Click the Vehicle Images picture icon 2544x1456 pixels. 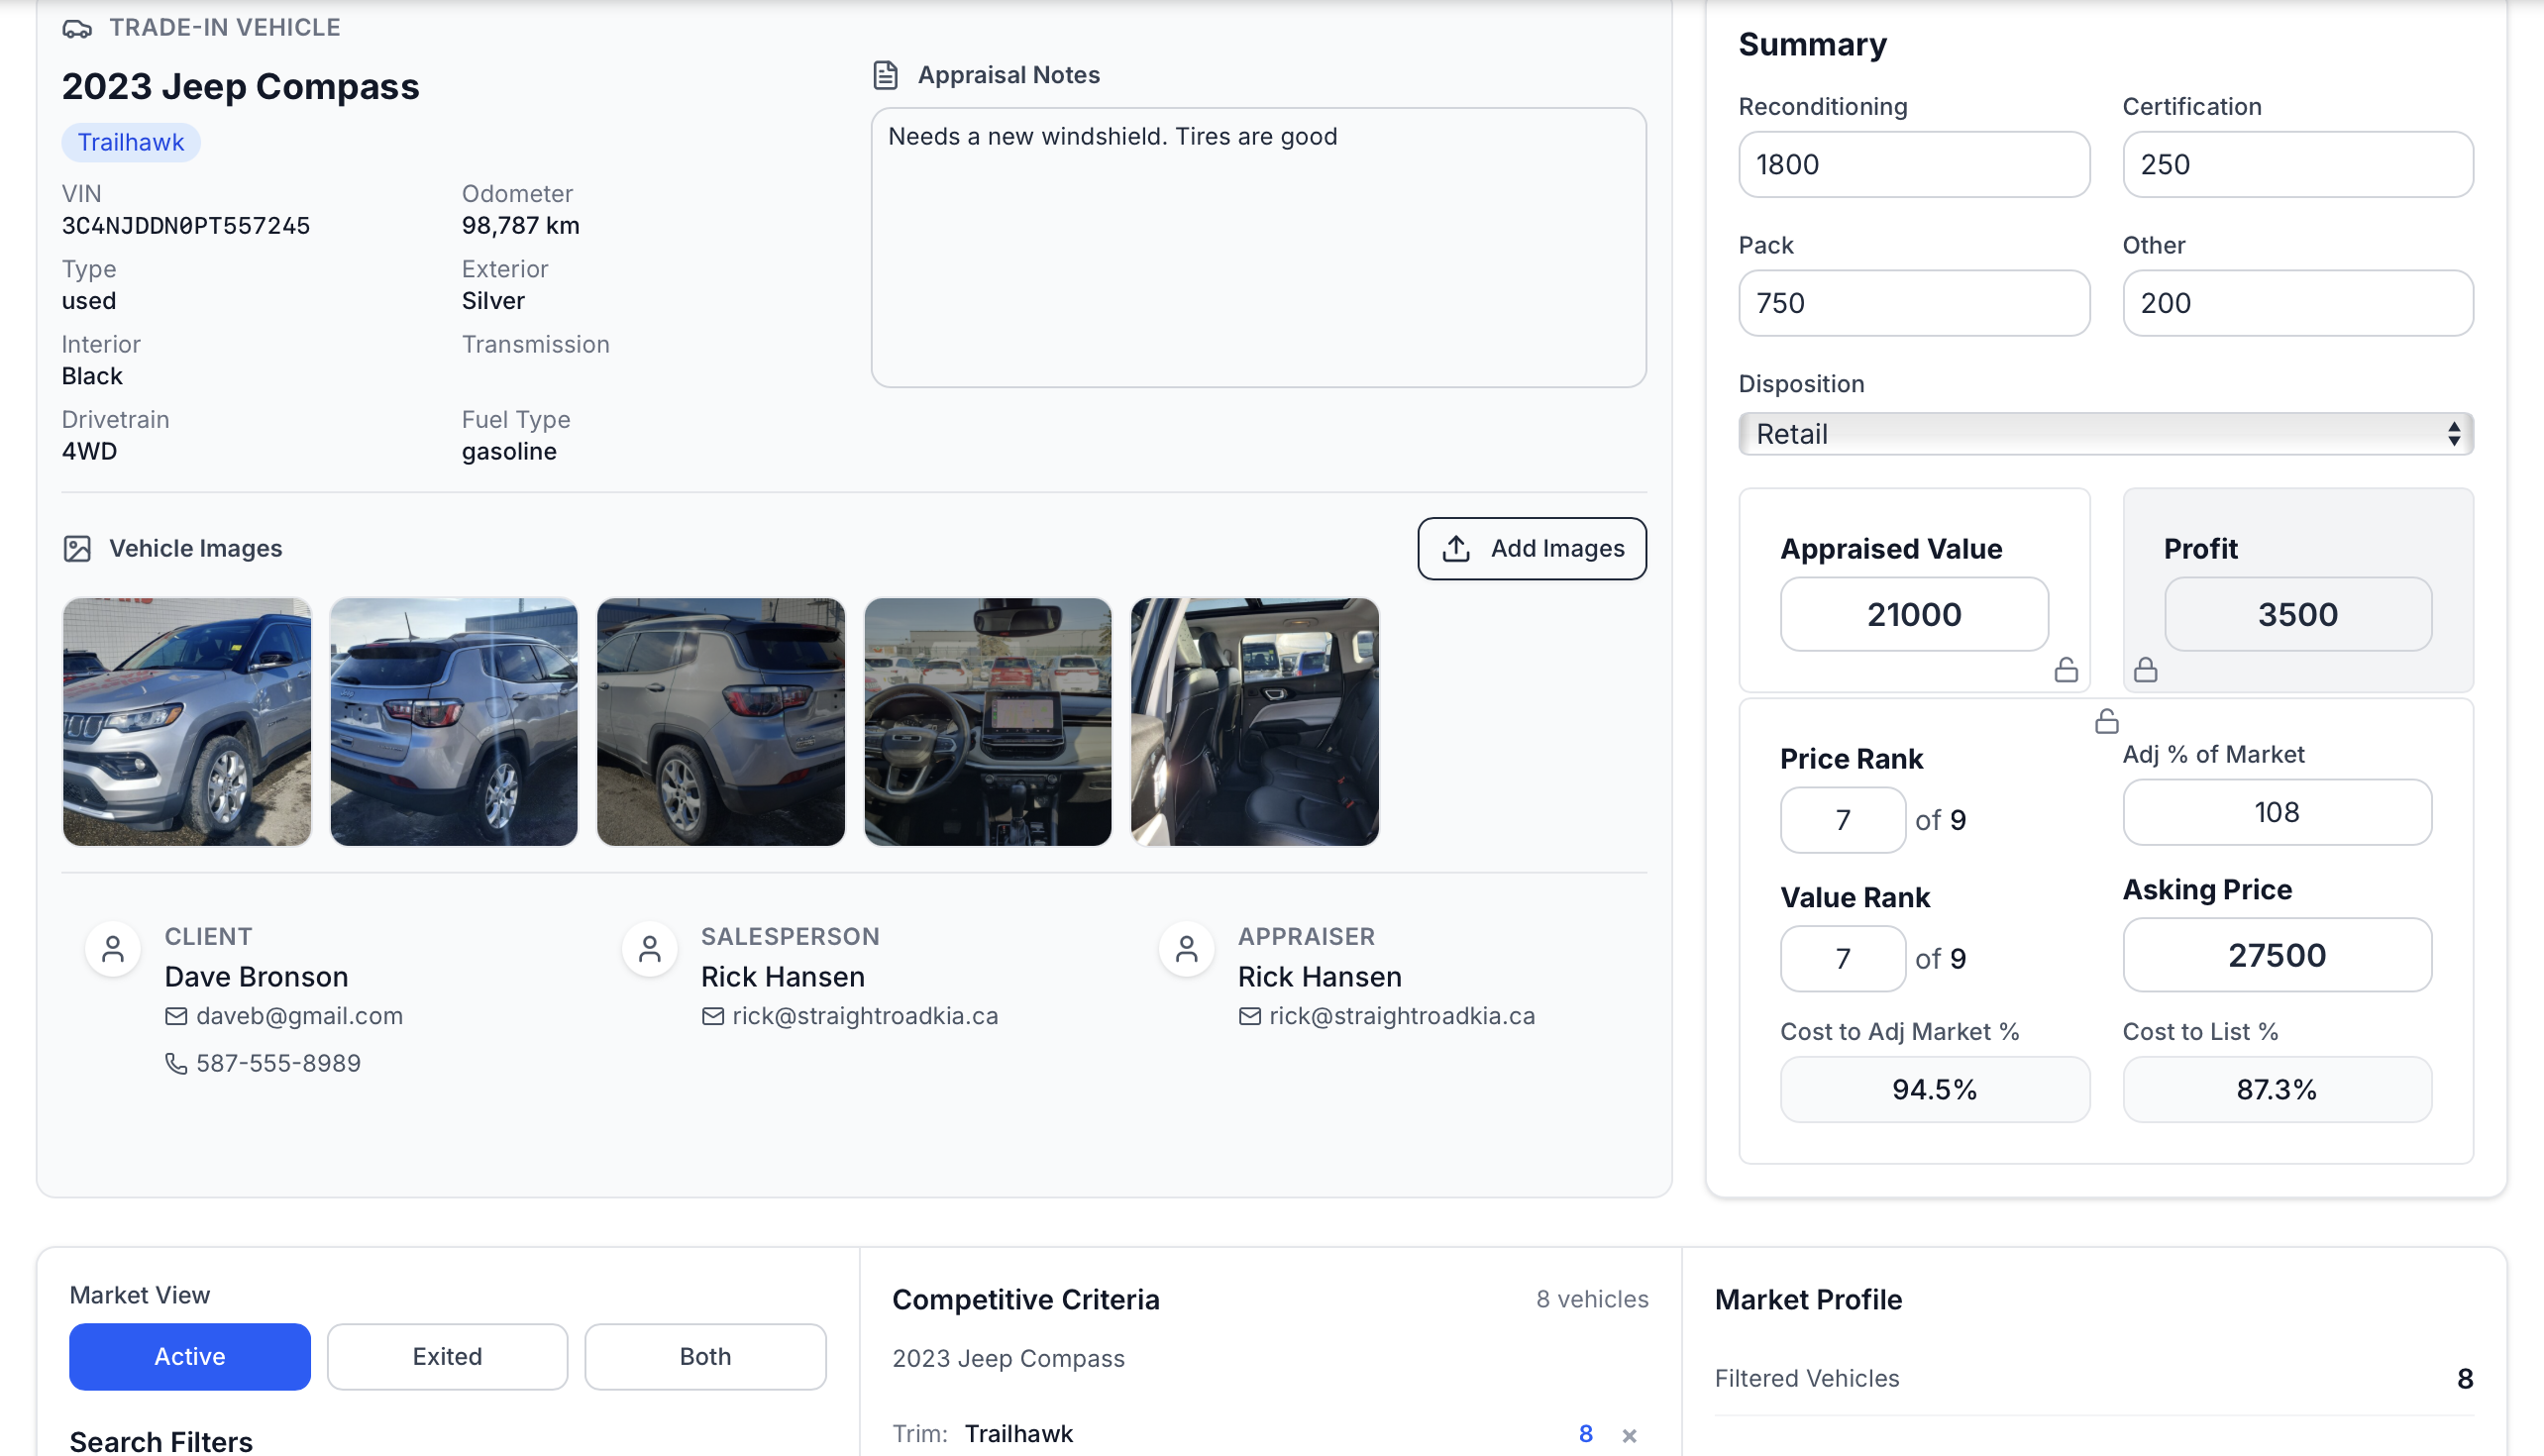(x=77, y=548)
